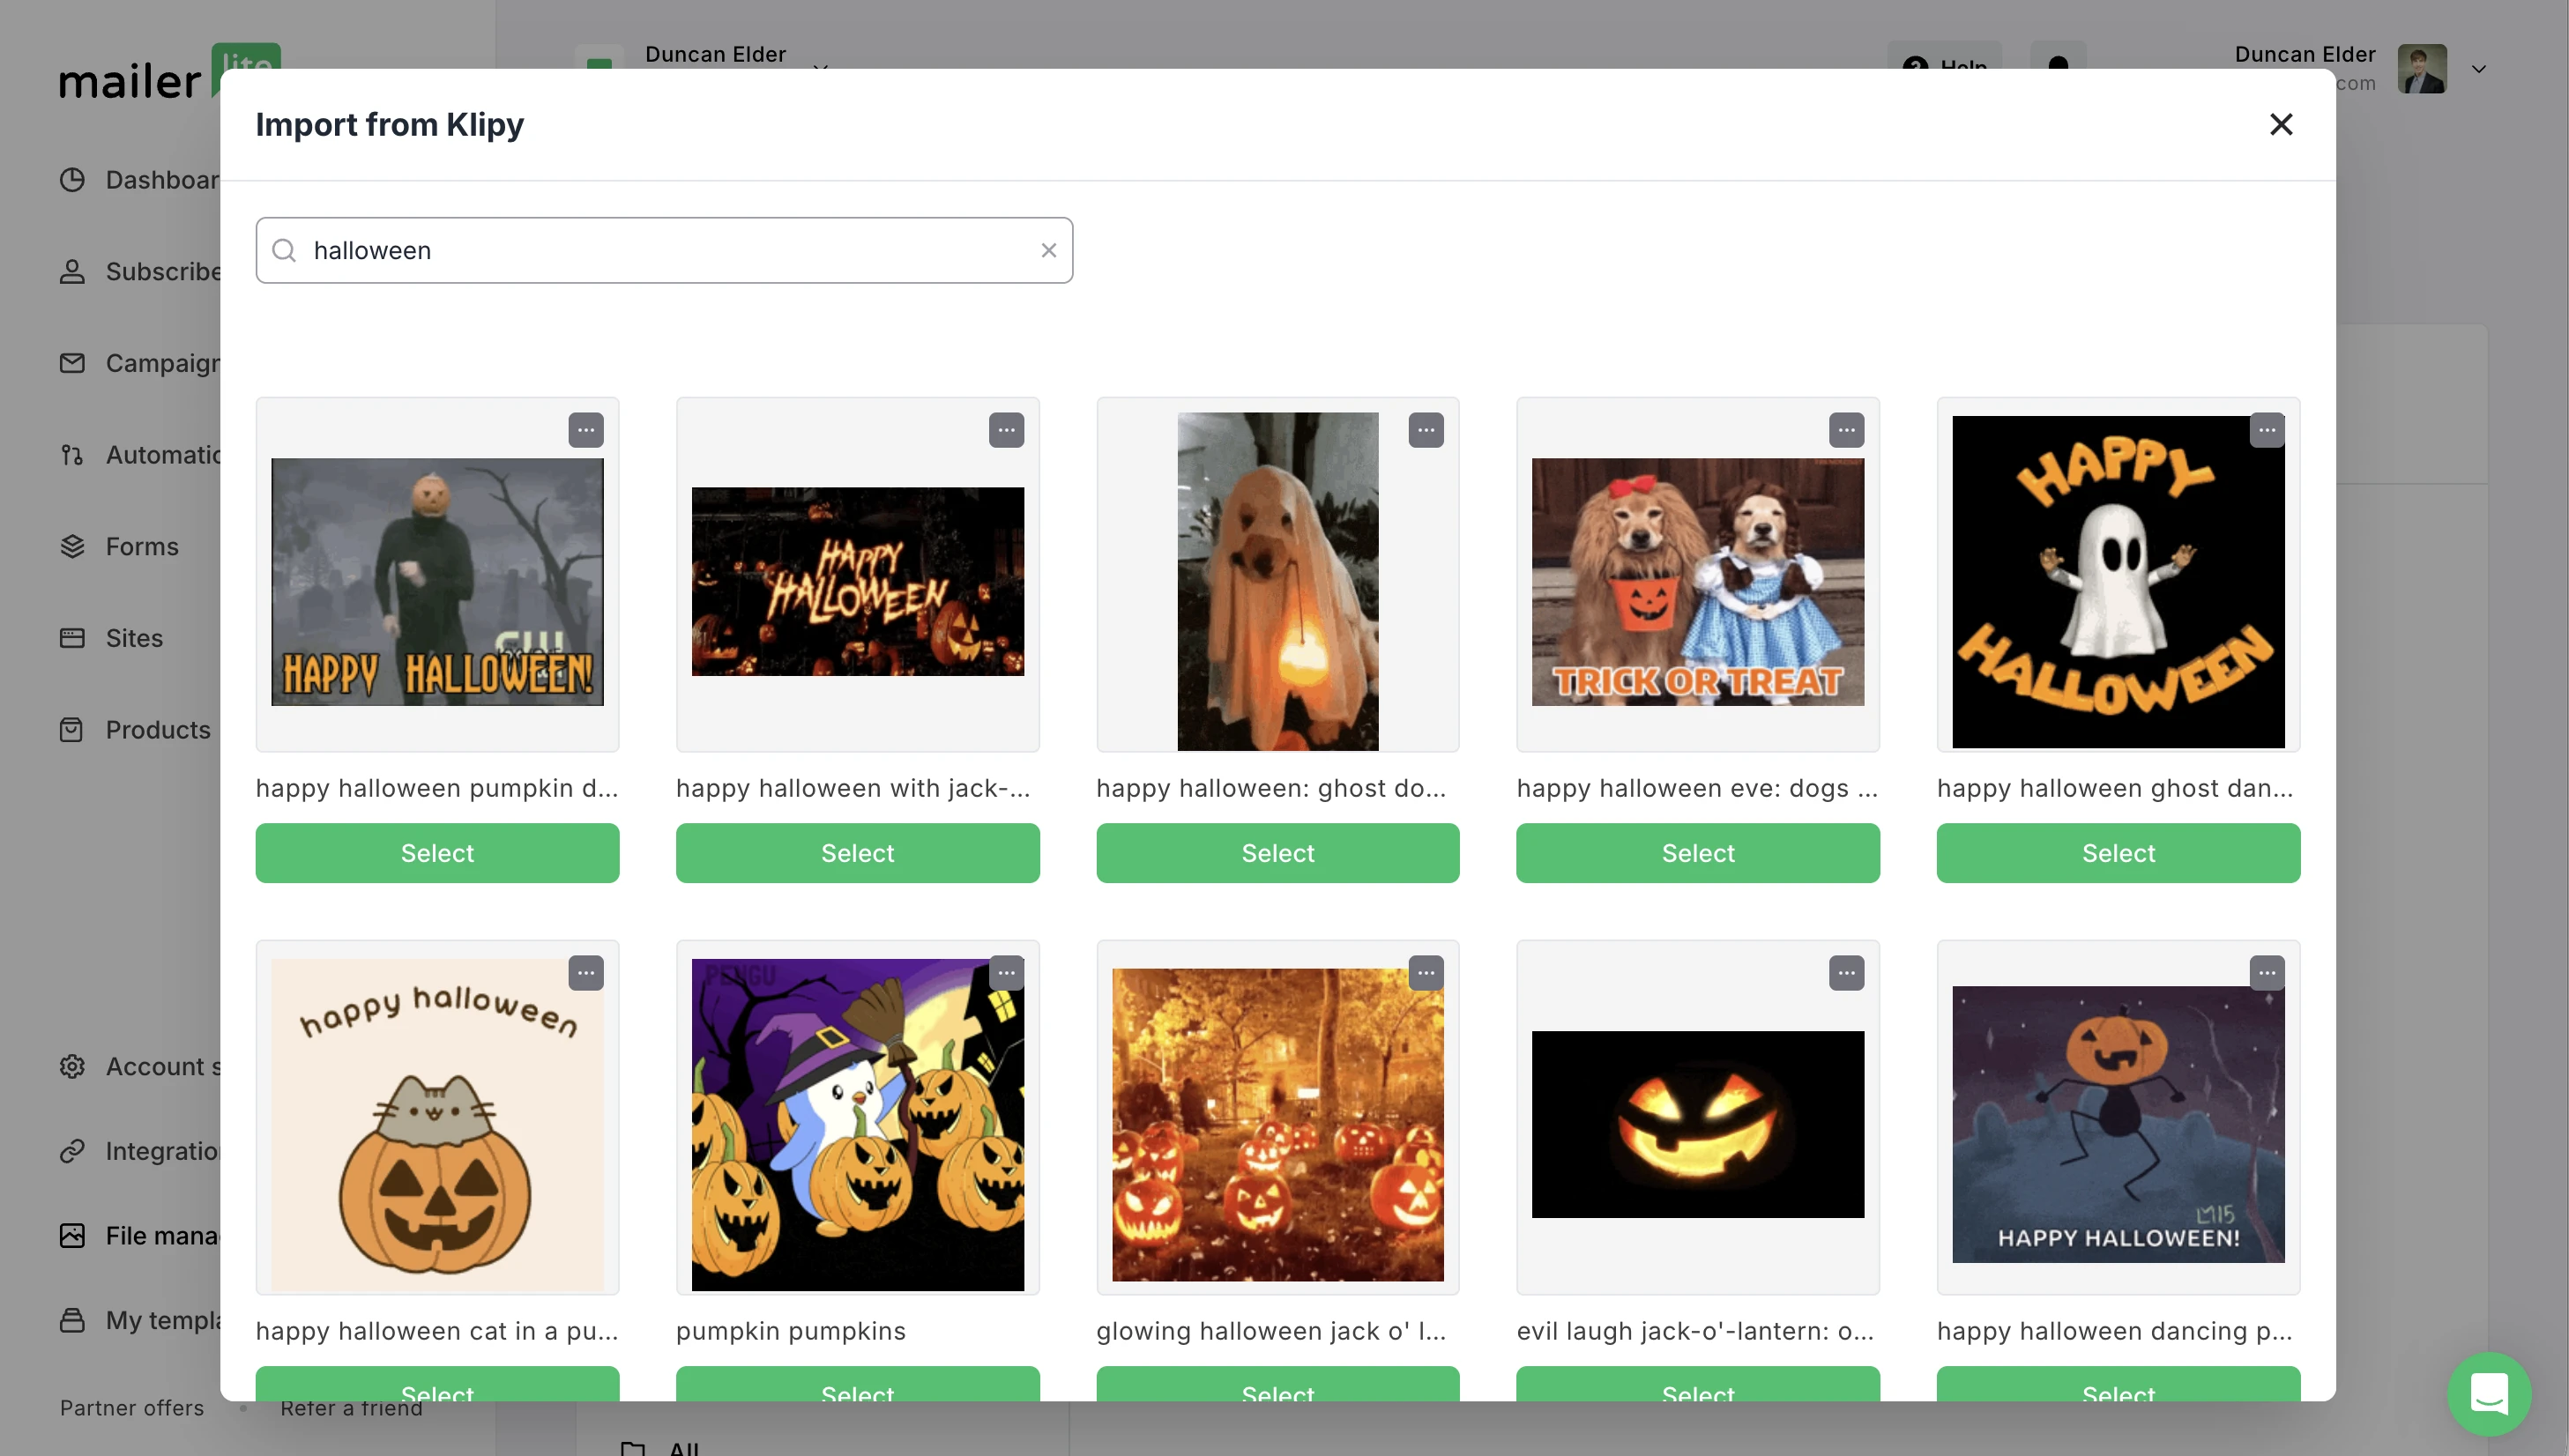2569x1456 pixels.
Task: Select the ghost dog GIF
Action: pyautogui.click(x=1277, y=853)
